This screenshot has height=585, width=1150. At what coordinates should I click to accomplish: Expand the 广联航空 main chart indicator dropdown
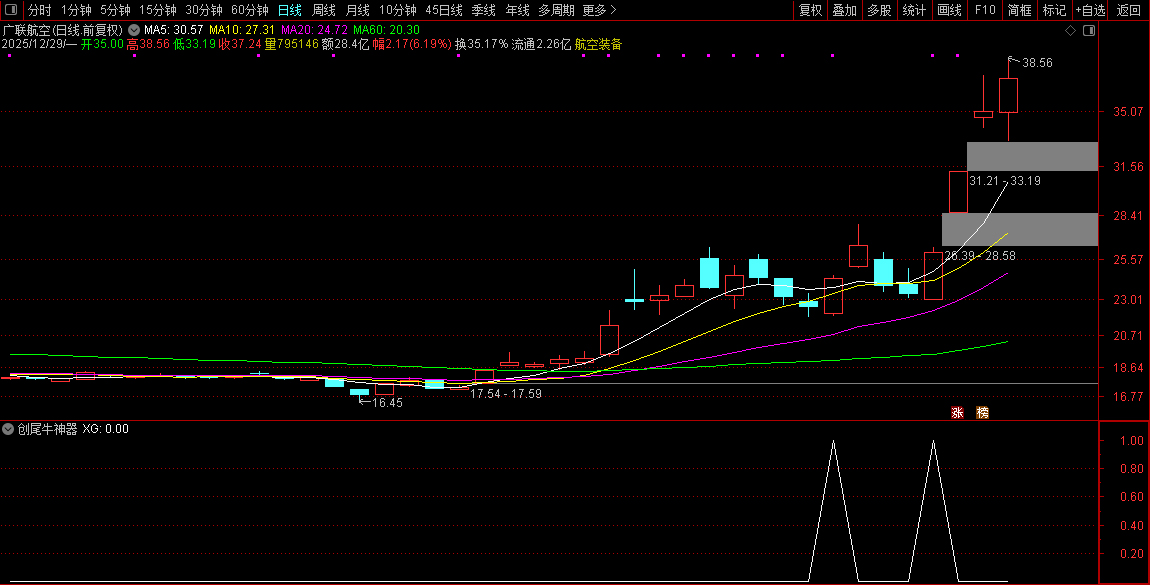(133, 30)
